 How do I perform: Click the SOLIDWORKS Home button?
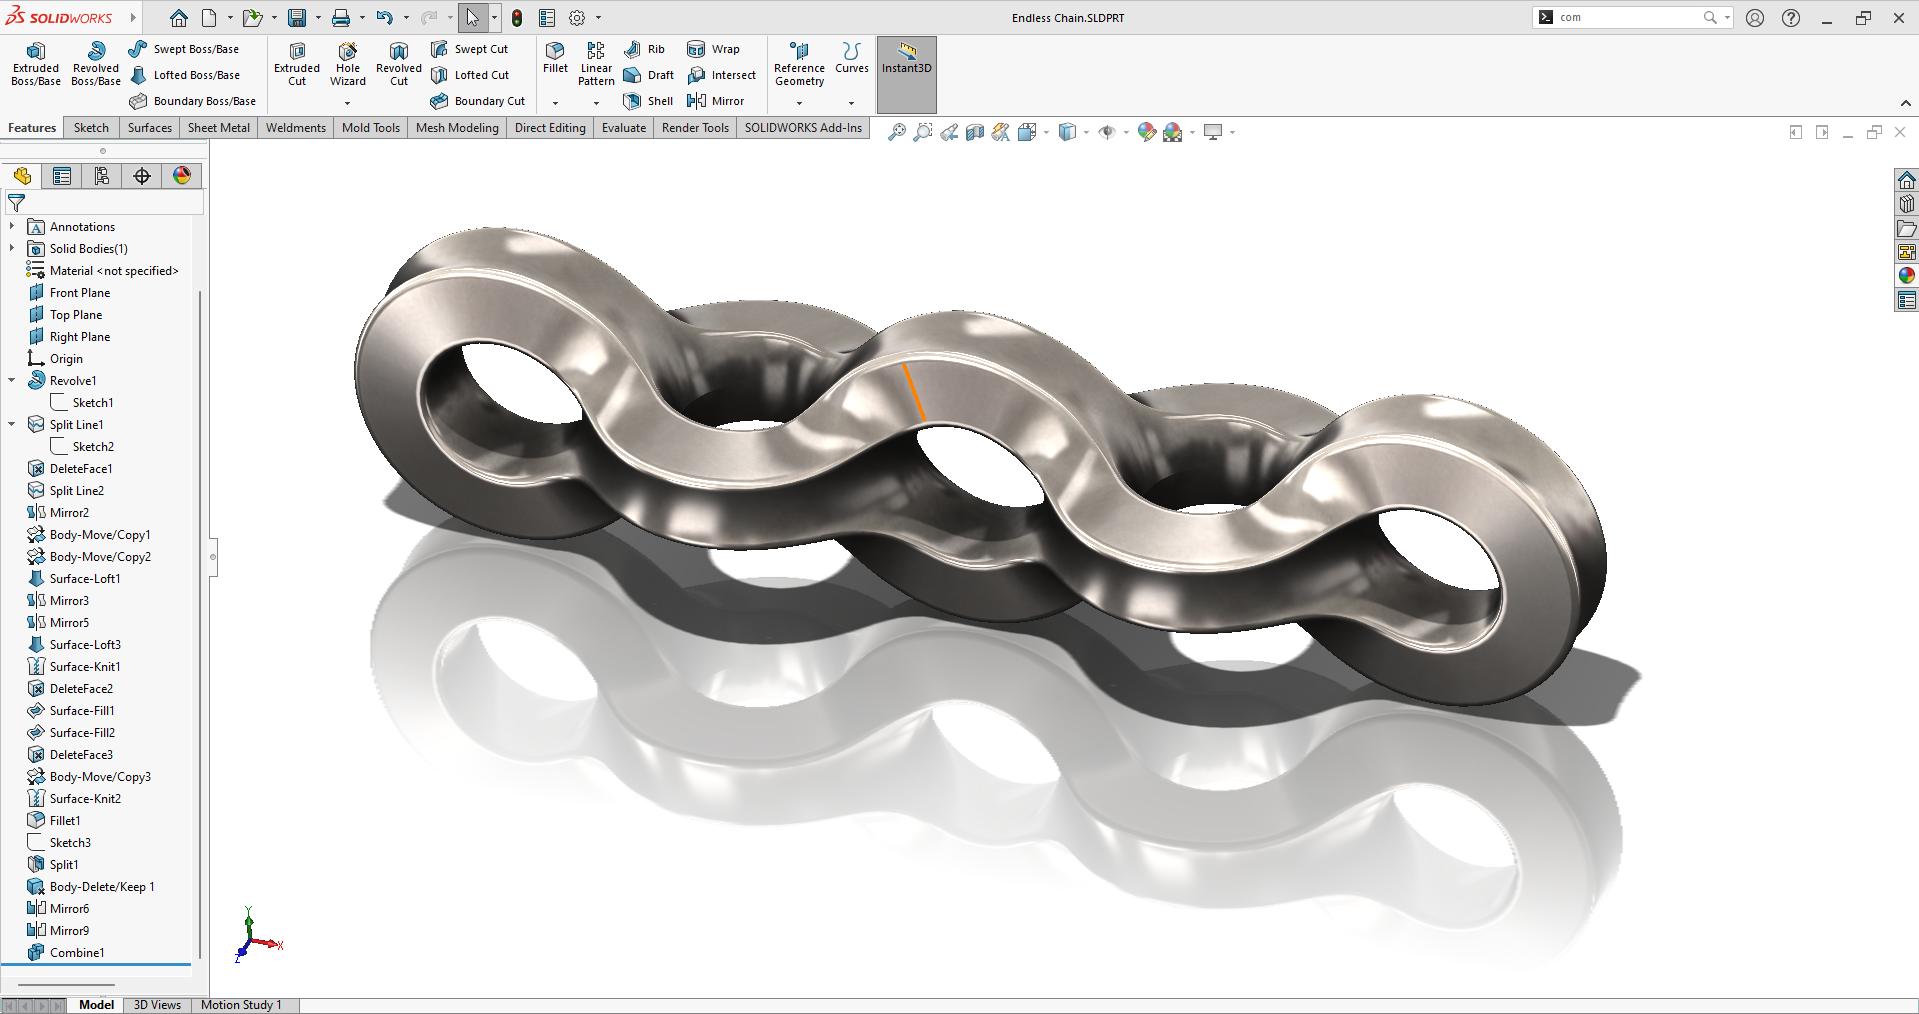[x=178, y=18]
